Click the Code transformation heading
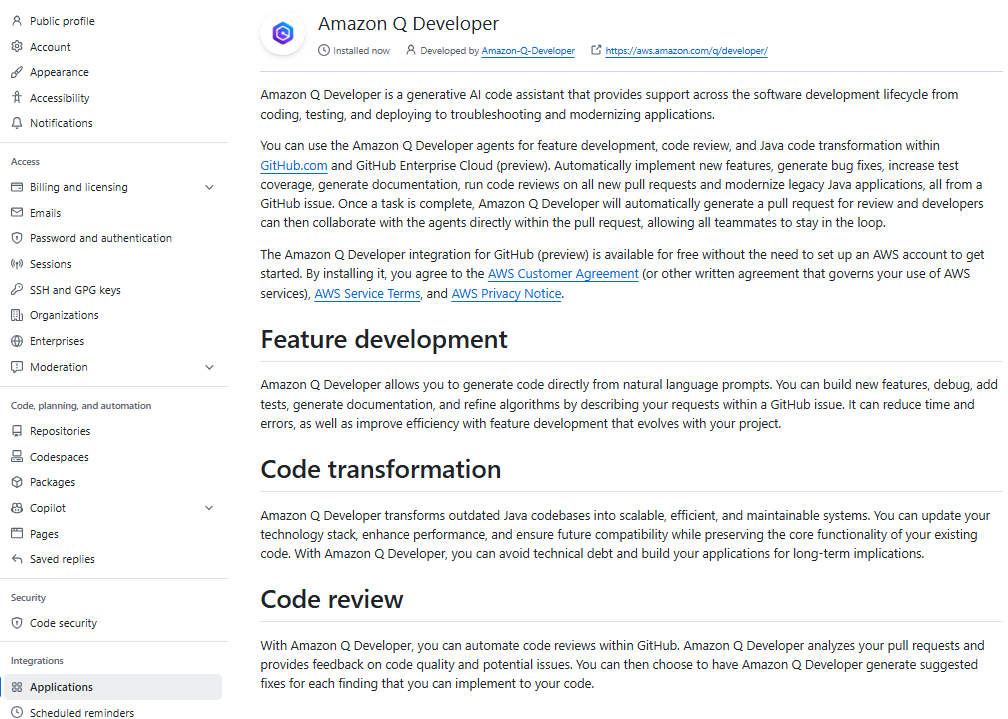The image size is (1008, 719). coord(381,469)
